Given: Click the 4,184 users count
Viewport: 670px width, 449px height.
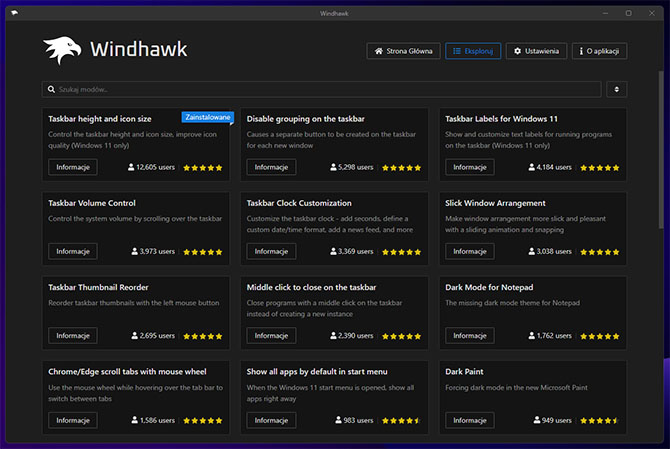Looking at the screenshot, I should tap(550, 167).
